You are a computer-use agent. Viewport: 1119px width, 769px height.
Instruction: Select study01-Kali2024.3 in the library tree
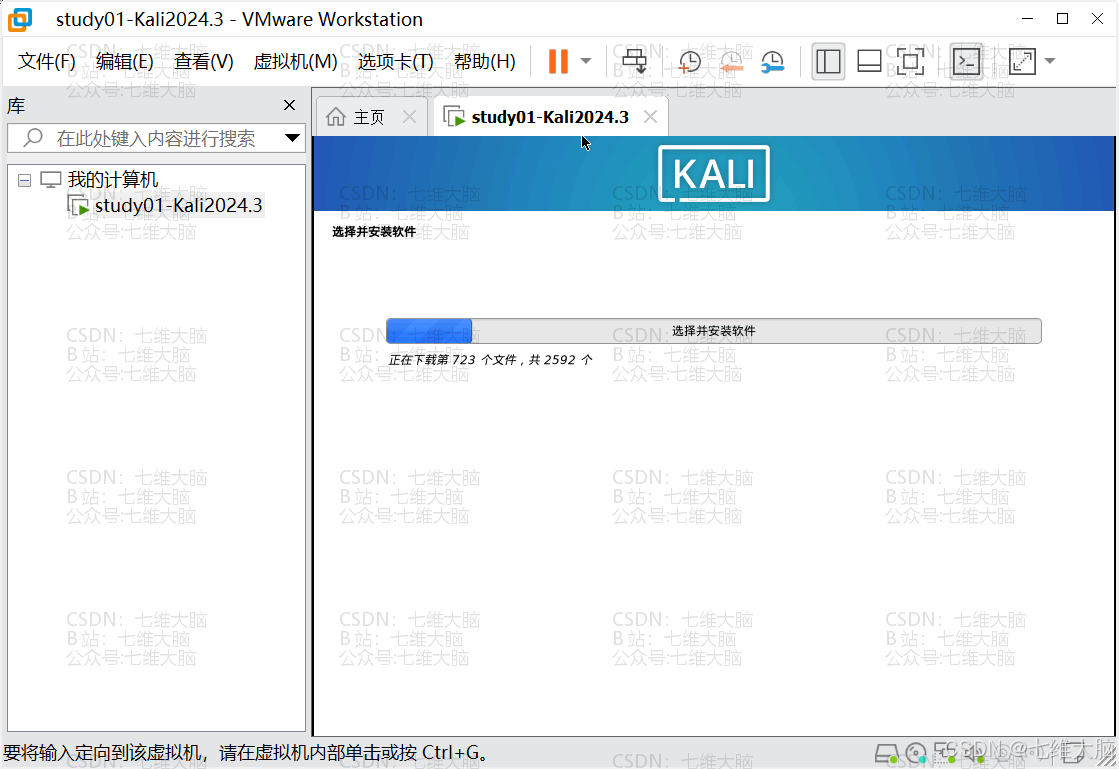click(178, 205)
